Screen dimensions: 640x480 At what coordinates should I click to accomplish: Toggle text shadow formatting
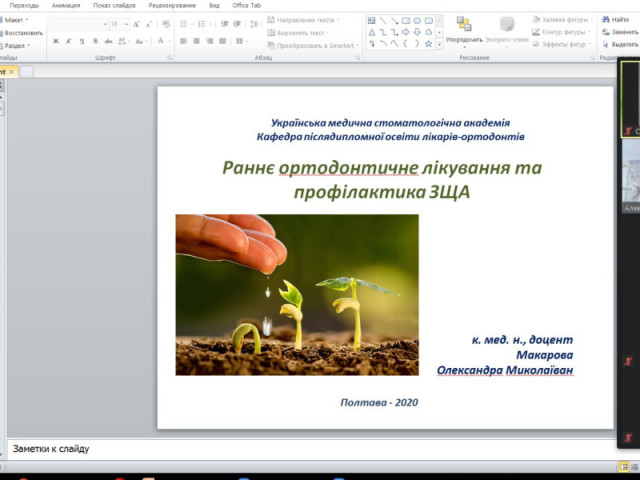point(95,41)
